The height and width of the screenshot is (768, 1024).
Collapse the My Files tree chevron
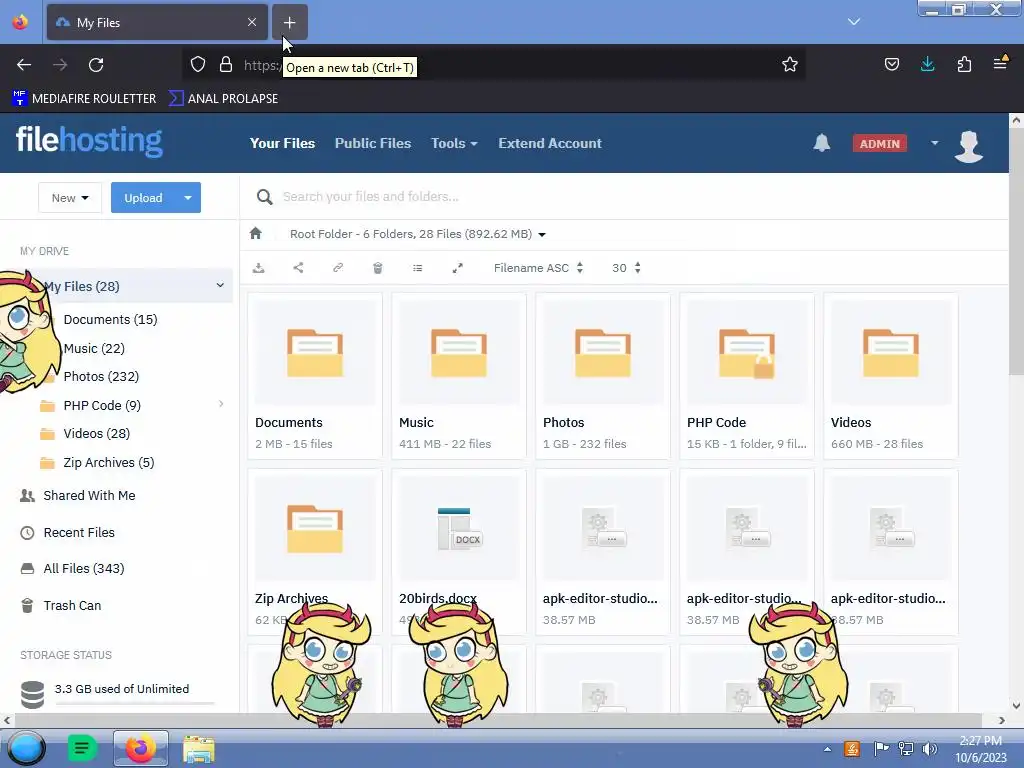coord(220,285)
